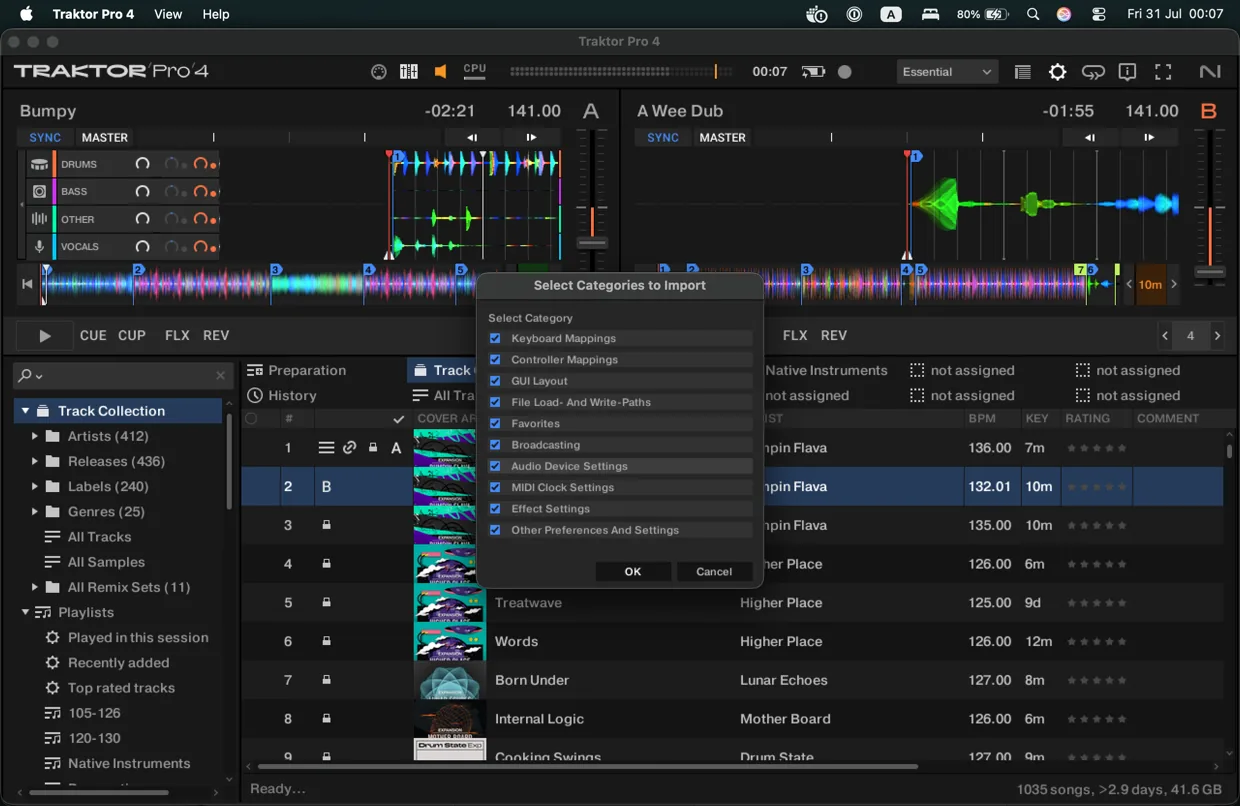Open the Traktor Pro 4 app menu
The width and height of the screenshot is (1240, 806).
[x=93, y=14]
